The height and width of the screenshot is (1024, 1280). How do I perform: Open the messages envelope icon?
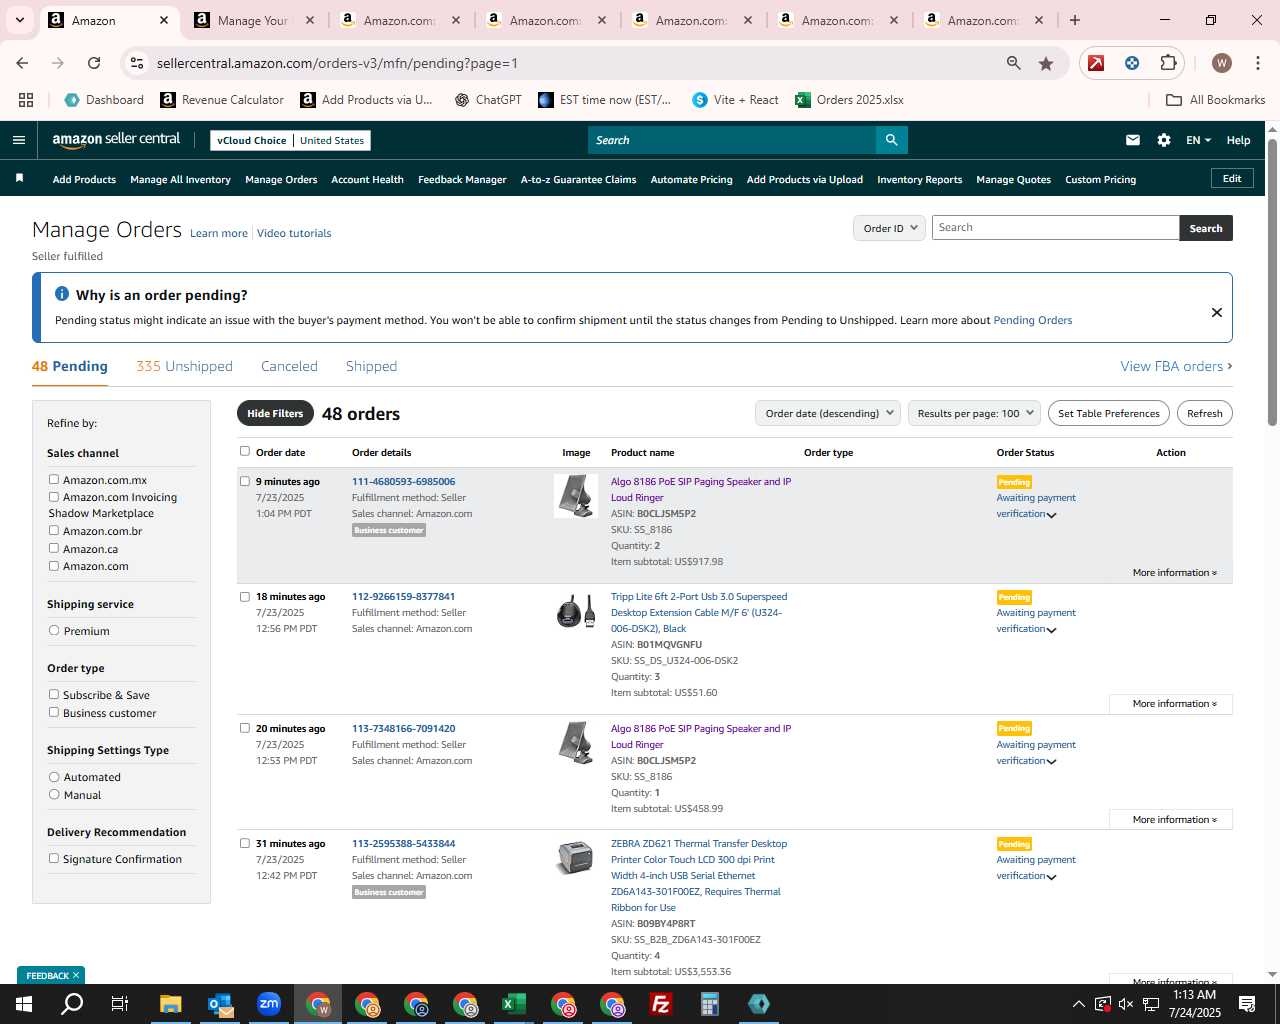click(x=1133, y=140)
